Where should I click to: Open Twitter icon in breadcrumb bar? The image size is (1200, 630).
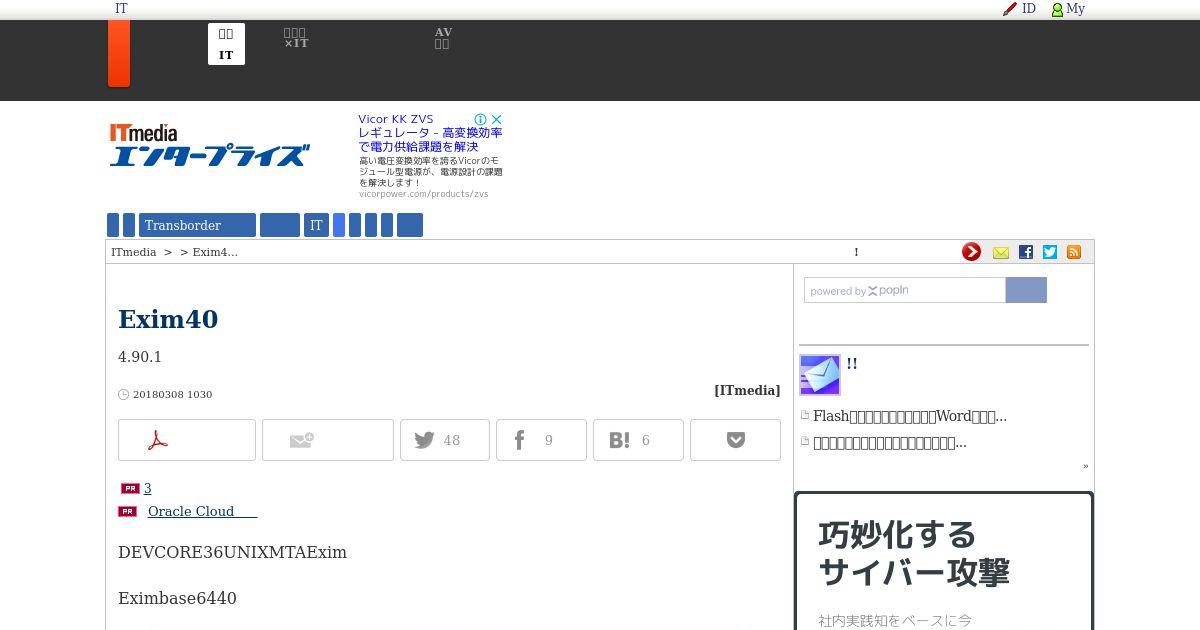(1050, 252)
